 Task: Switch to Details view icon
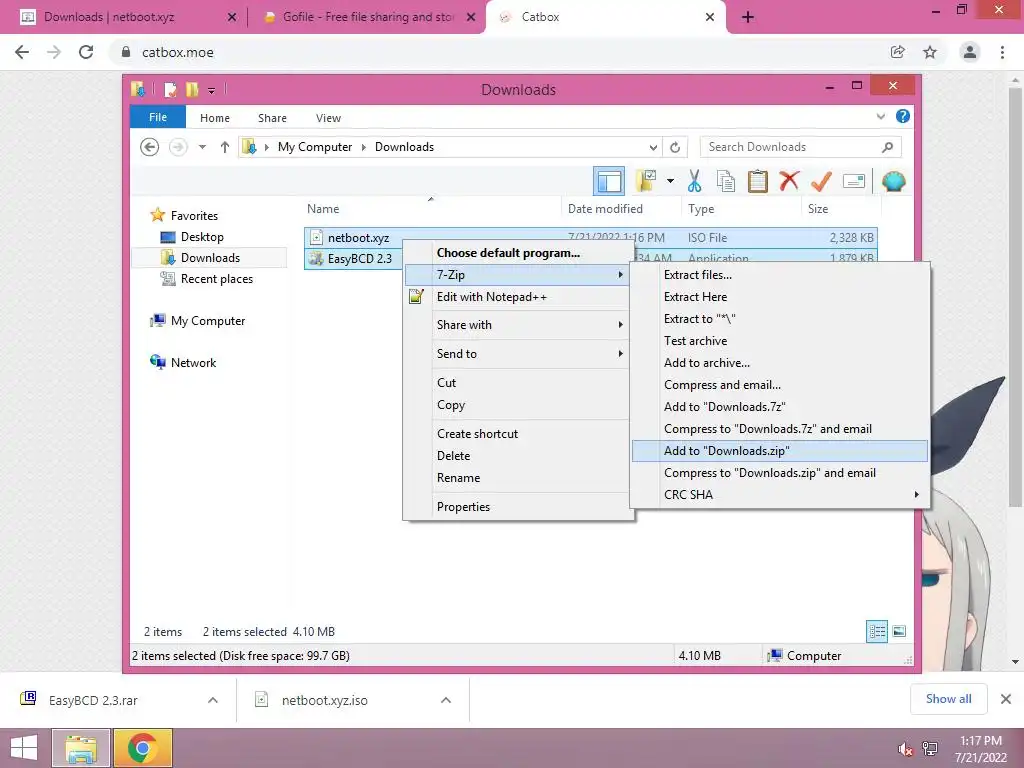pos(877,631)
